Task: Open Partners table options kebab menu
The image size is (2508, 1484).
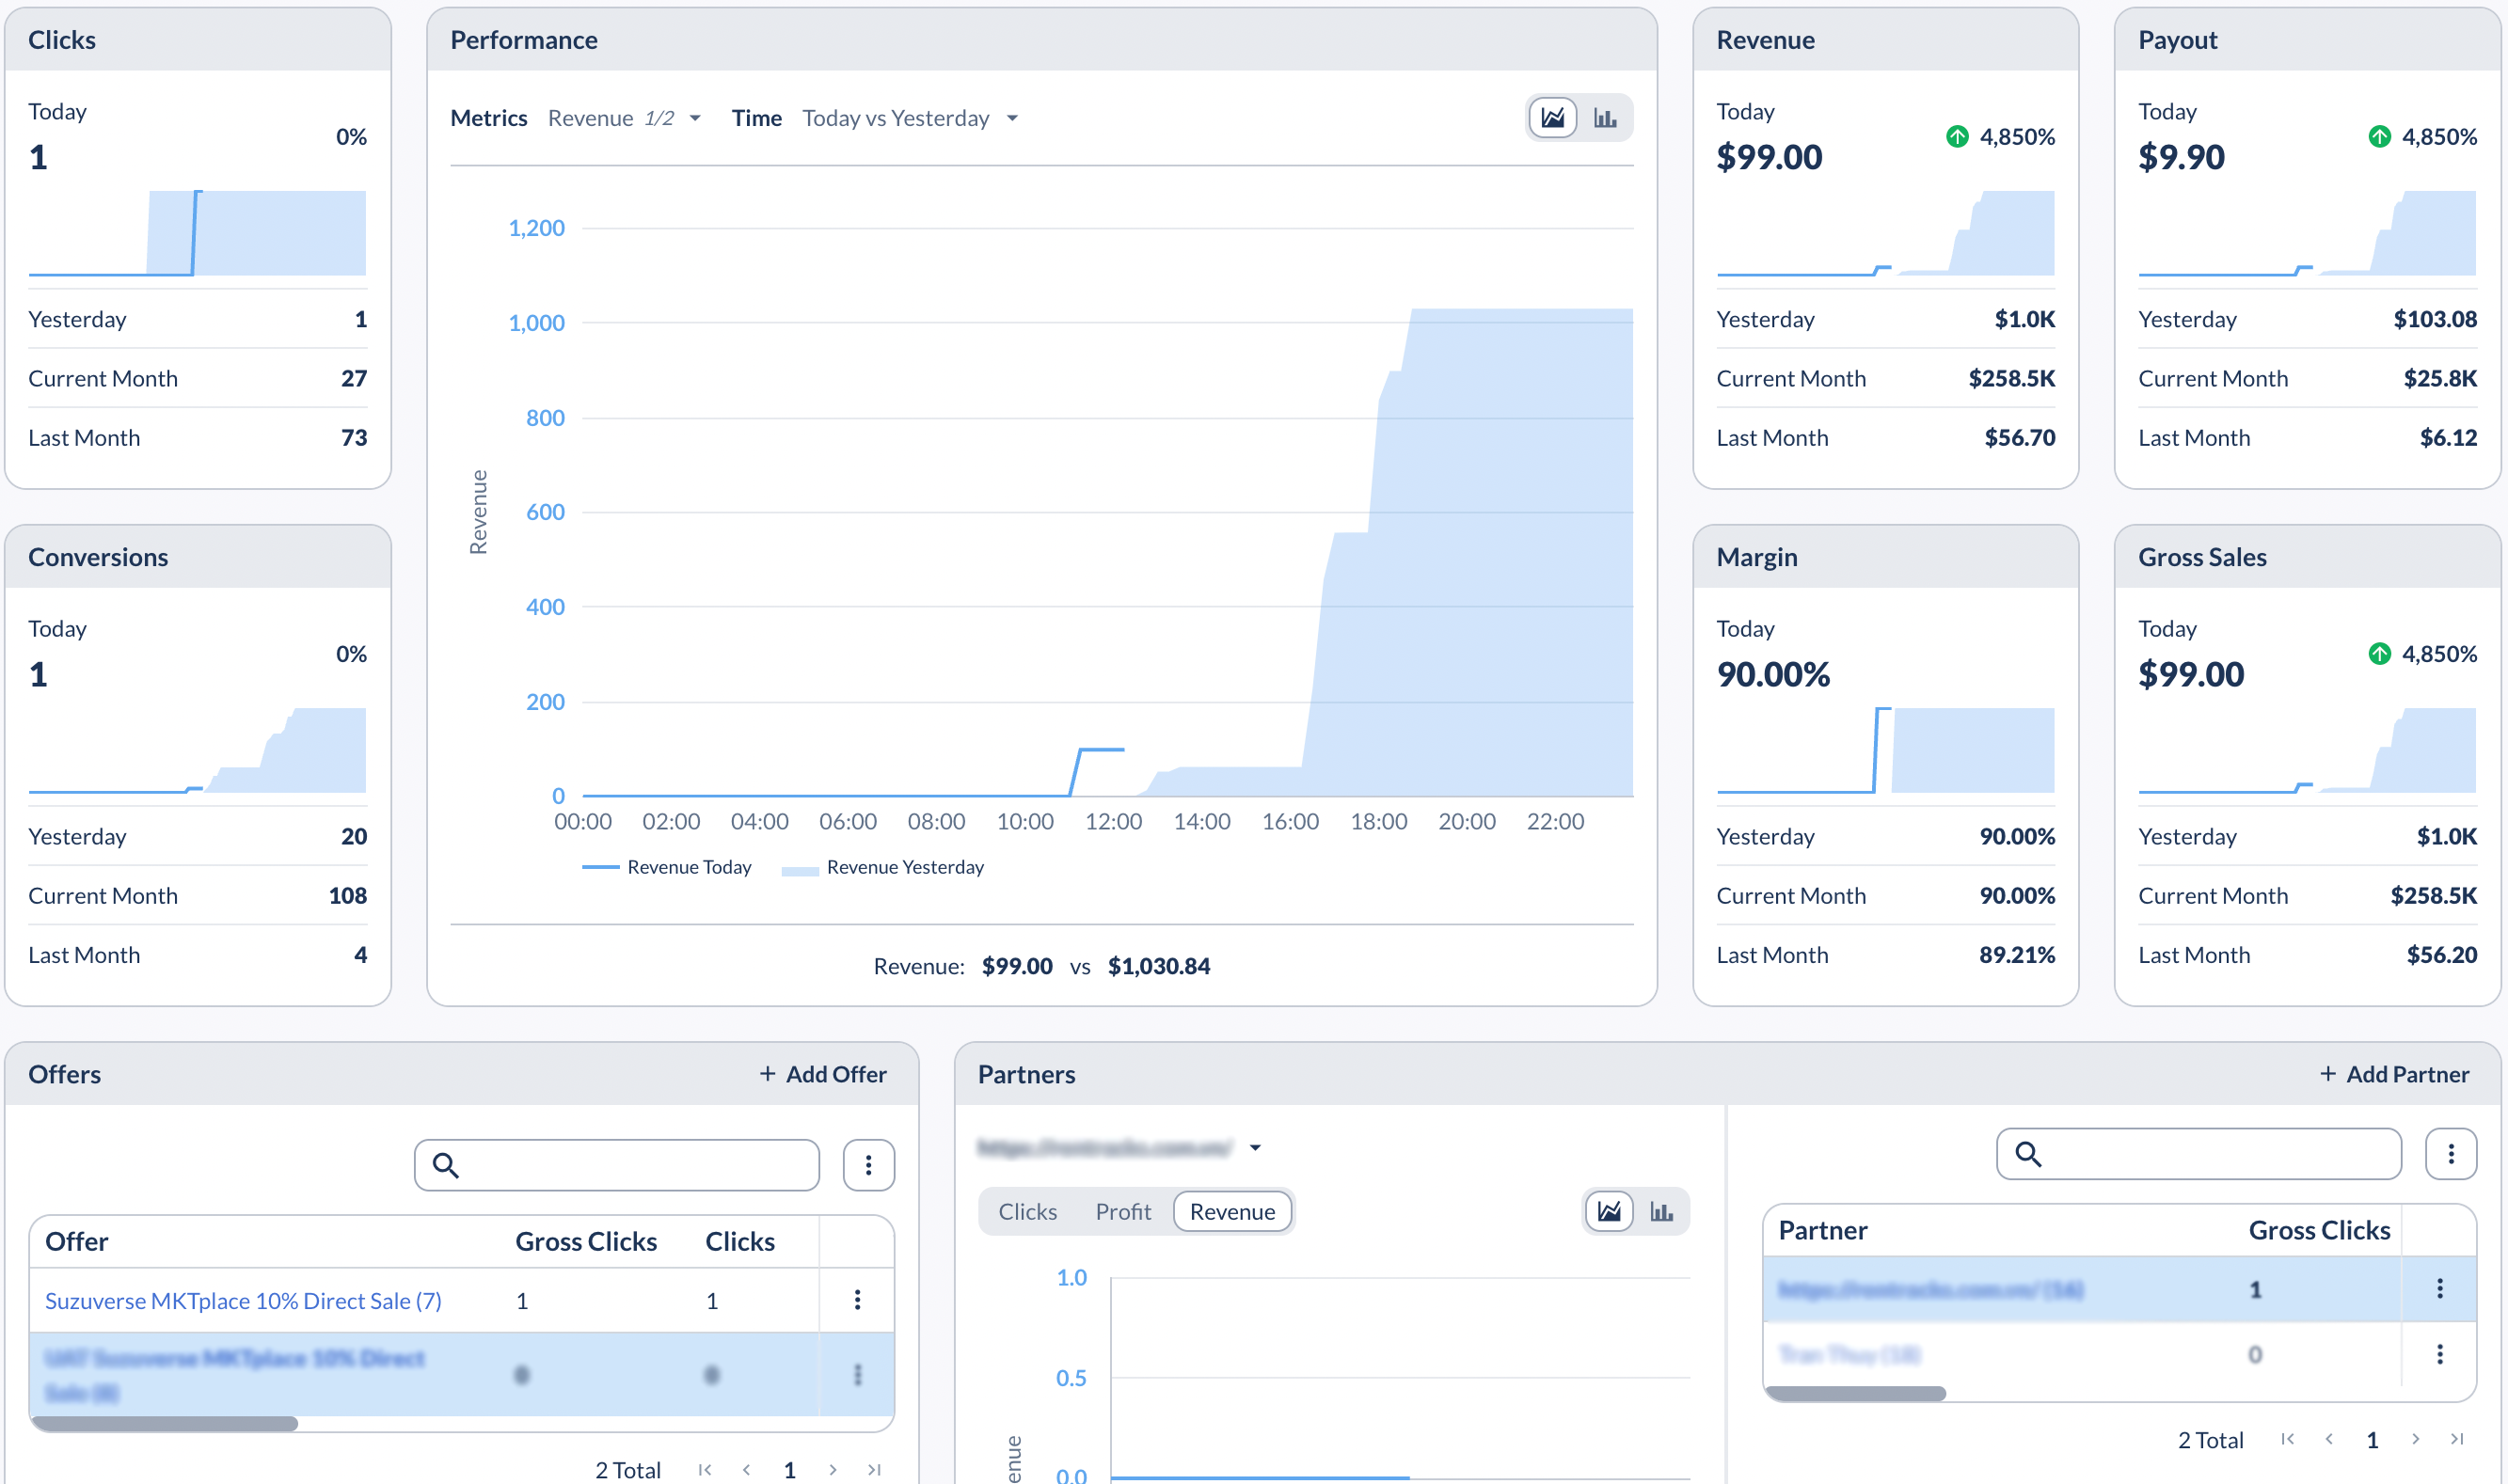Action: (2450, 1154)
